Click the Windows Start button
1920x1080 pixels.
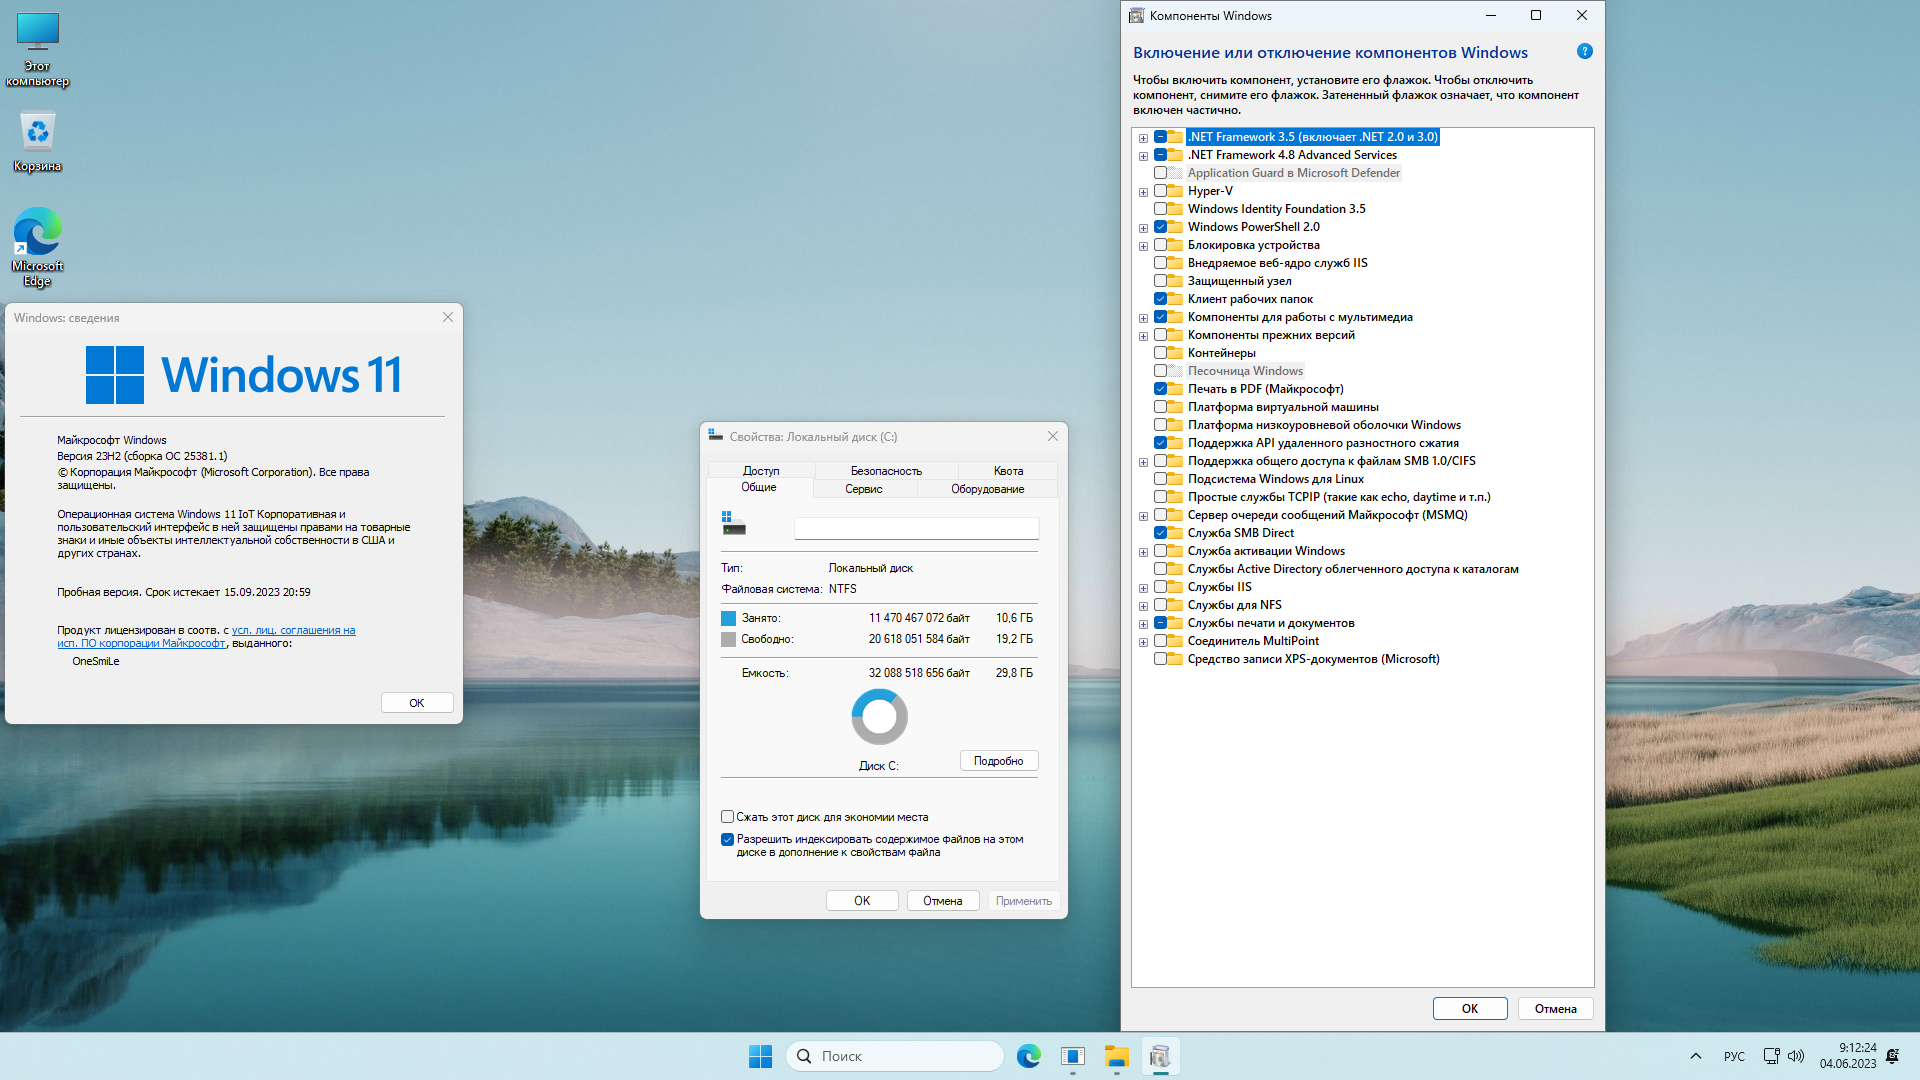pos(760,1056)
